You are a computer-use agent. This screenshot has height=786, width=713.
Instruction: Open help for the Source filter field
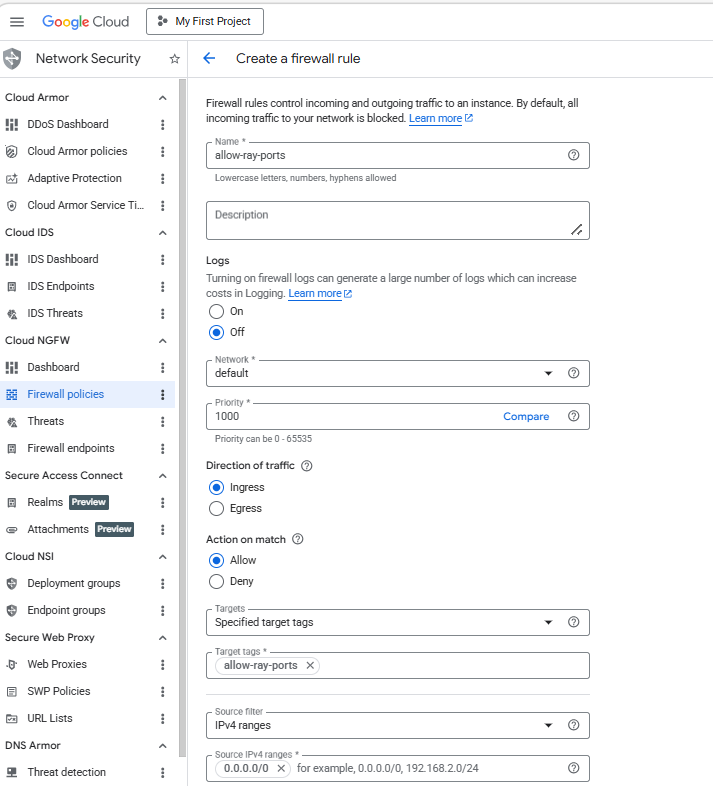[x=574, y=725]
